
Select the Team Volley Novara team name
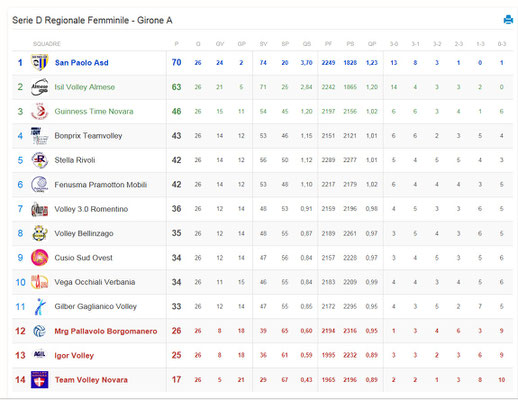pyautogui.click(x=91, y=380)
